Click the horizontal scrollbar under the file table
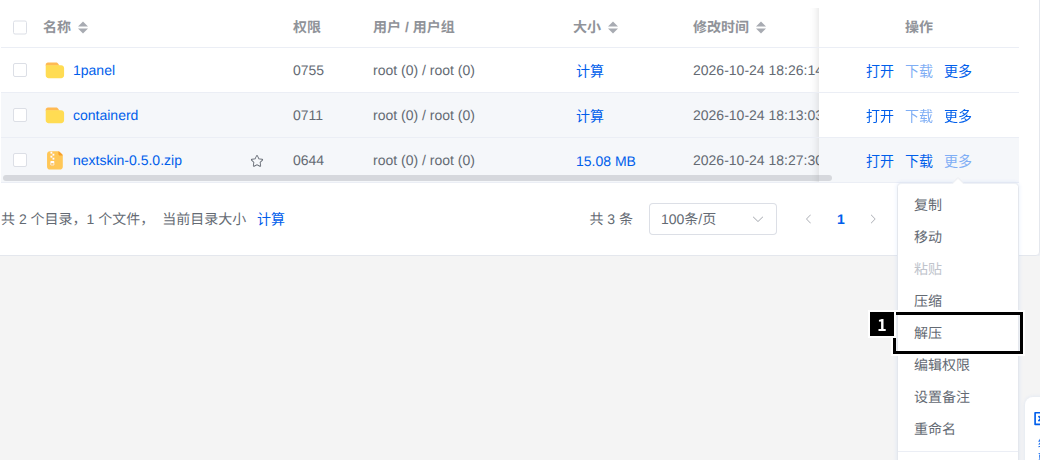The image size is (1040, 460). point(417,178)
